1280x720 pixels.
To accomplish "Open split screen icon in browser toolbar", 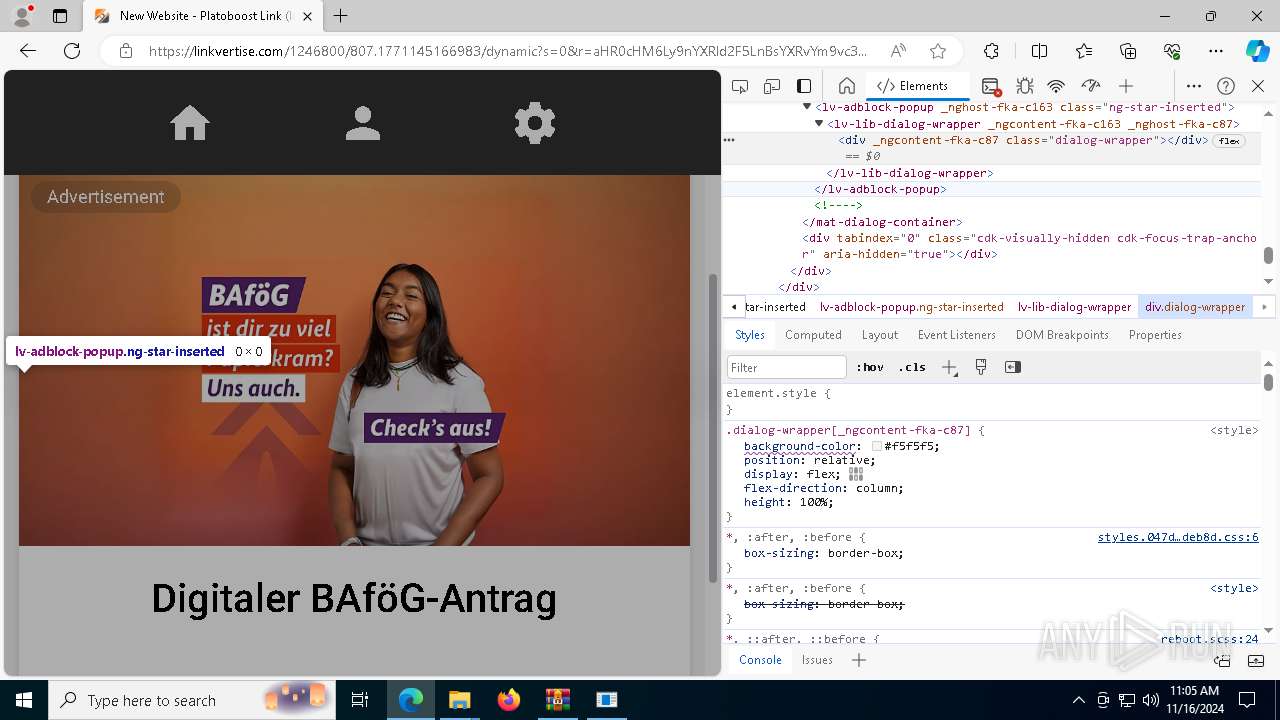I will (x=1039, y=51).
